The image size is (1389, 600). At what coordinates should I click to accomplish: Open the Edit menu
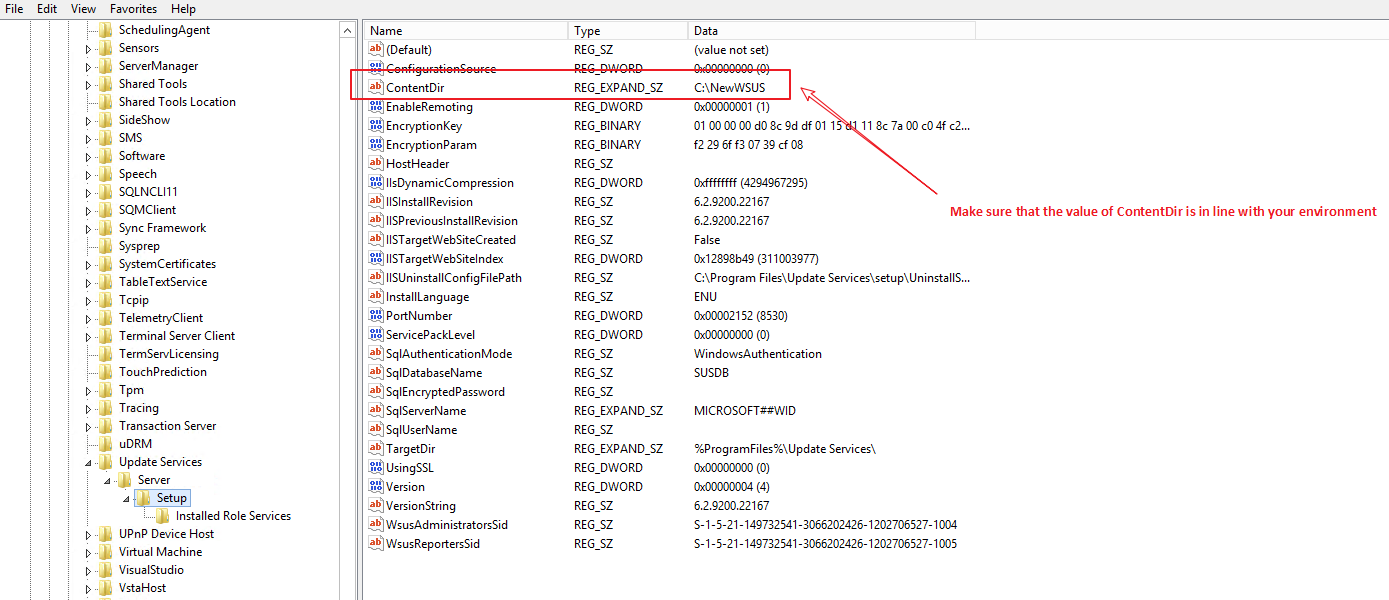[47, 9]
